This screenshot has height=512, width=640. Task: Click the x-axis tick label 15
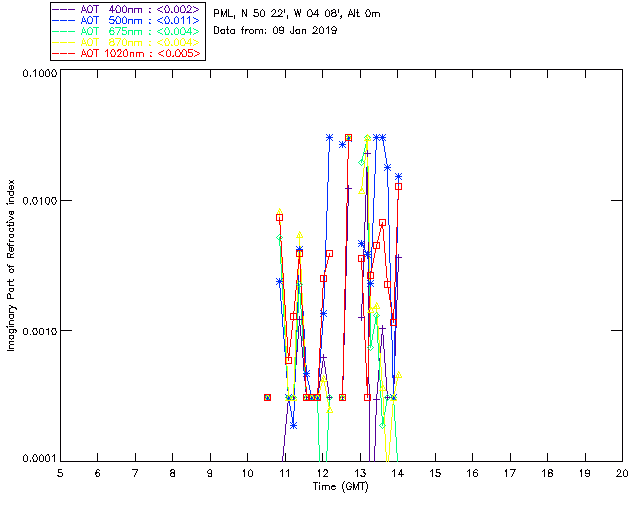coord(435,473)
